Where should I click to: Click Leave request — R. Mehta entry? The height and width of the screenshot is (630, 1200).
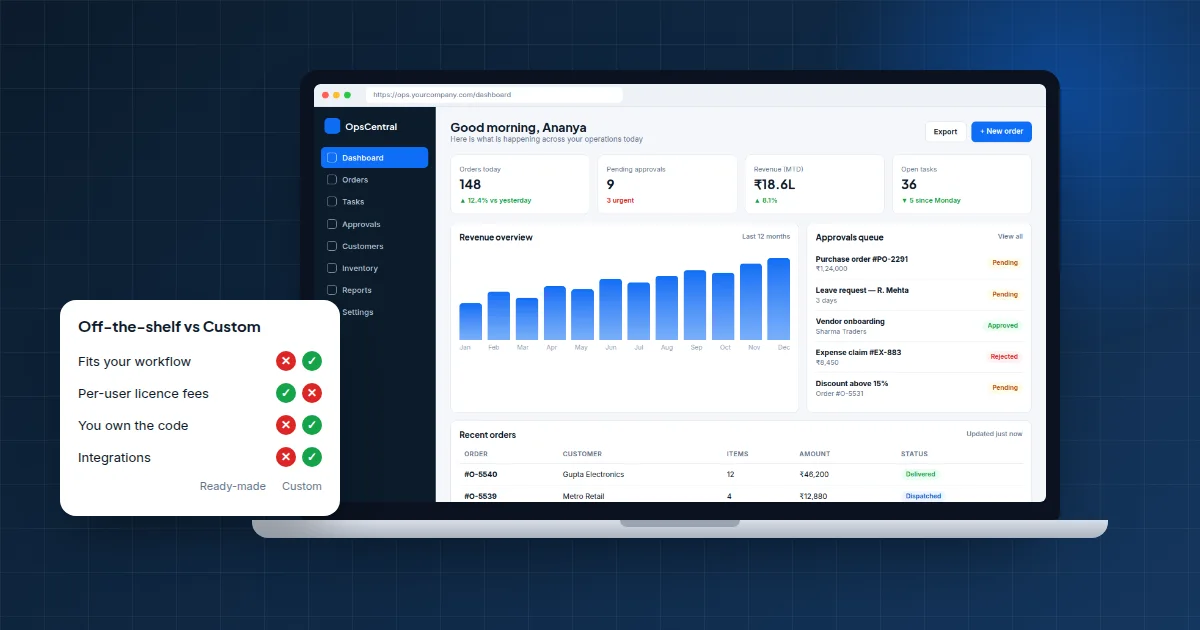(x=919, y=294)
